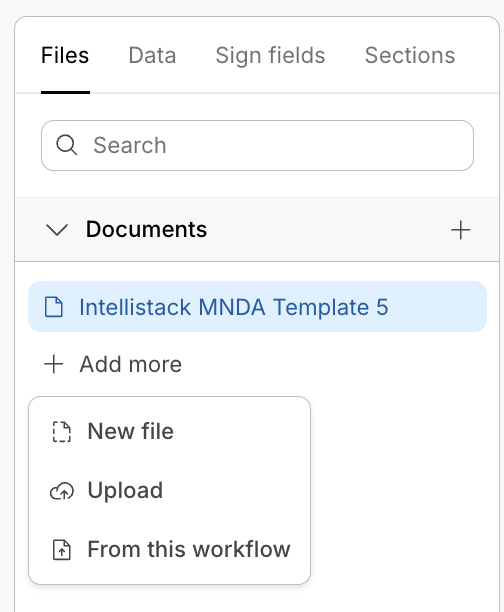Image resolution: width=504 pixels, height=612 pixels.
Task: Choose New file from the menu
Action: click(169, 431)
